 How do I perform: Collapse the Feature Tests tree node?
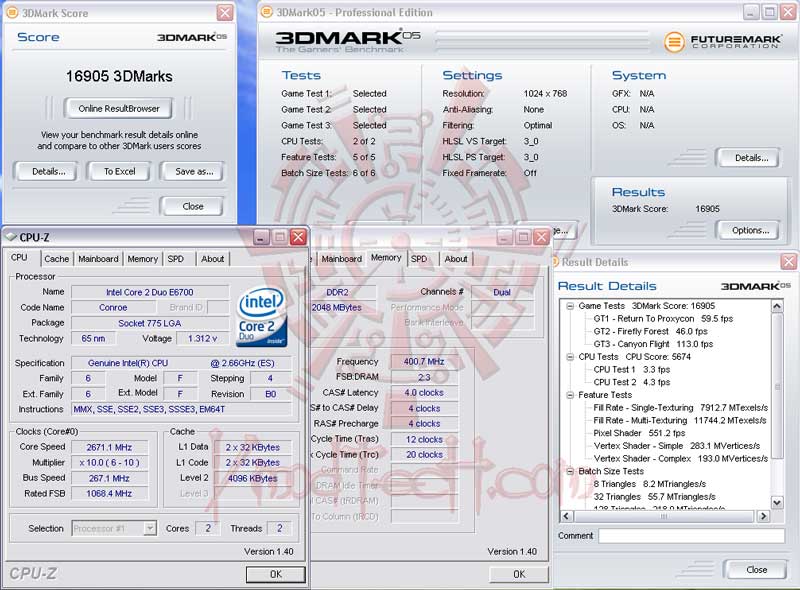570,395
